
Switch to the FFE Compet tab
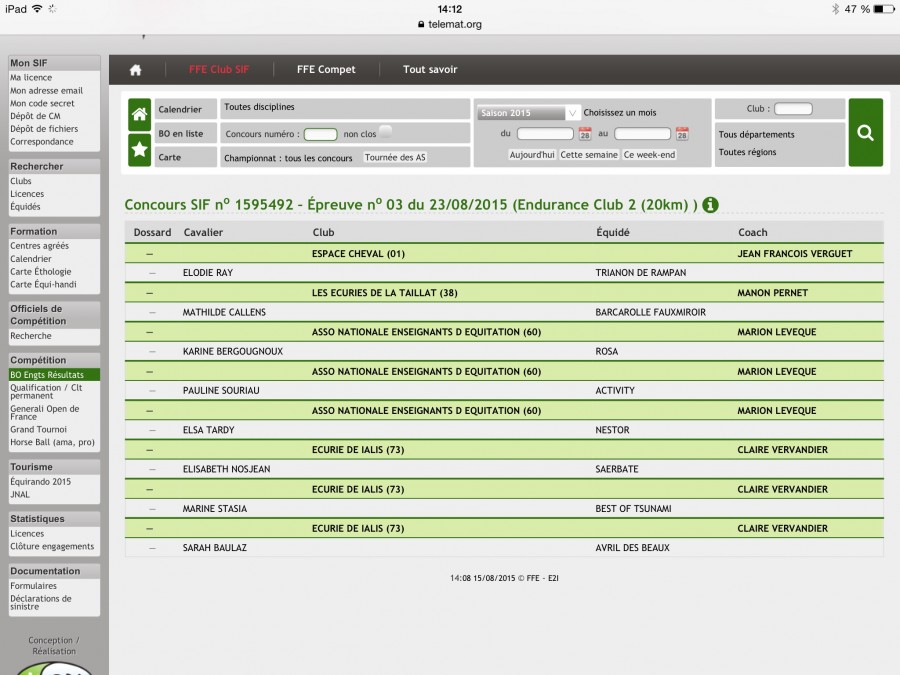point(326,70)
